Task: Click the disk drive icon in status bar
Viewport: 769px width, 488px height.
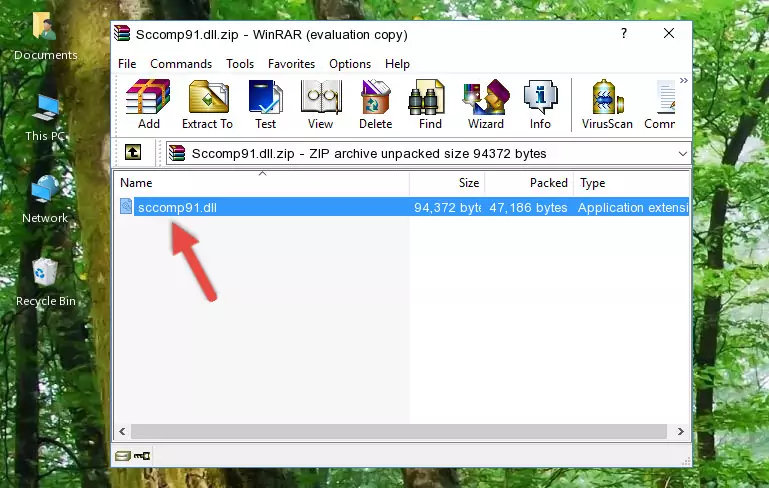Action: coord(123,456)
